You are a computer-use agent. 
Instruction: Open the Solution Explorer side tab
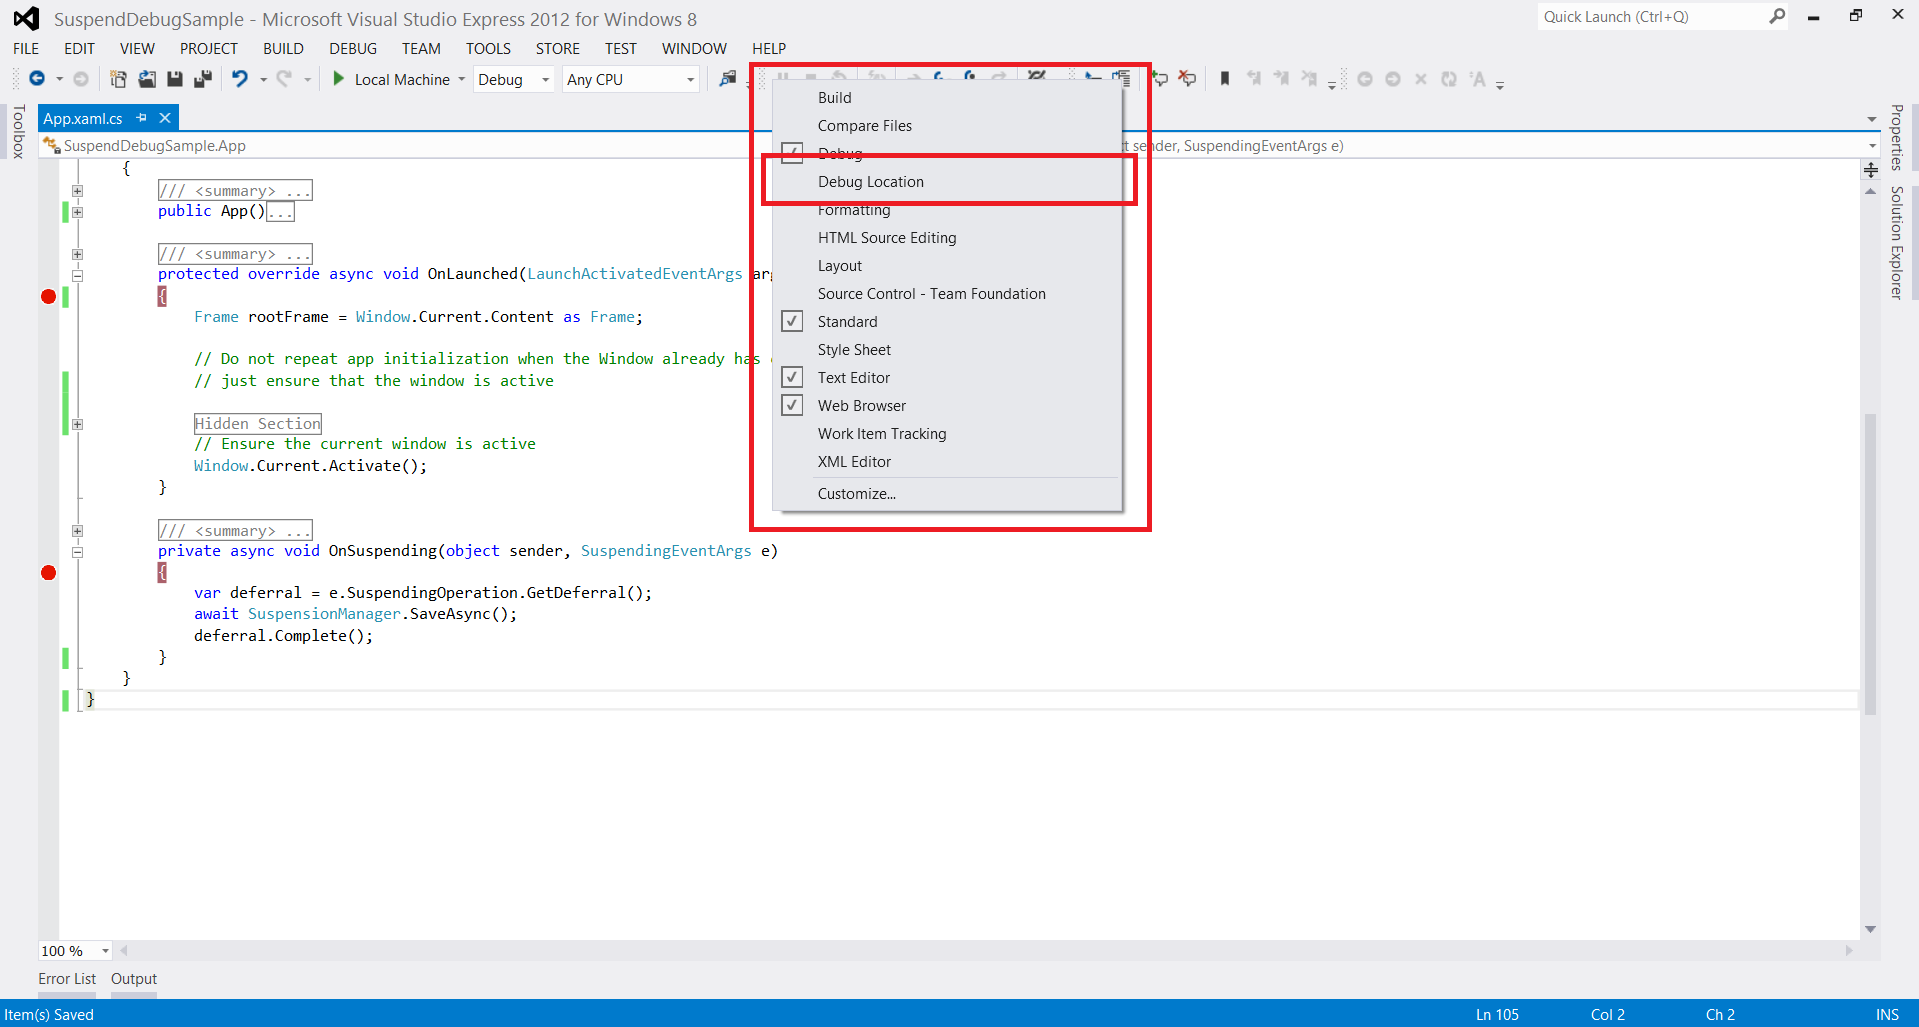(1896, 243)
